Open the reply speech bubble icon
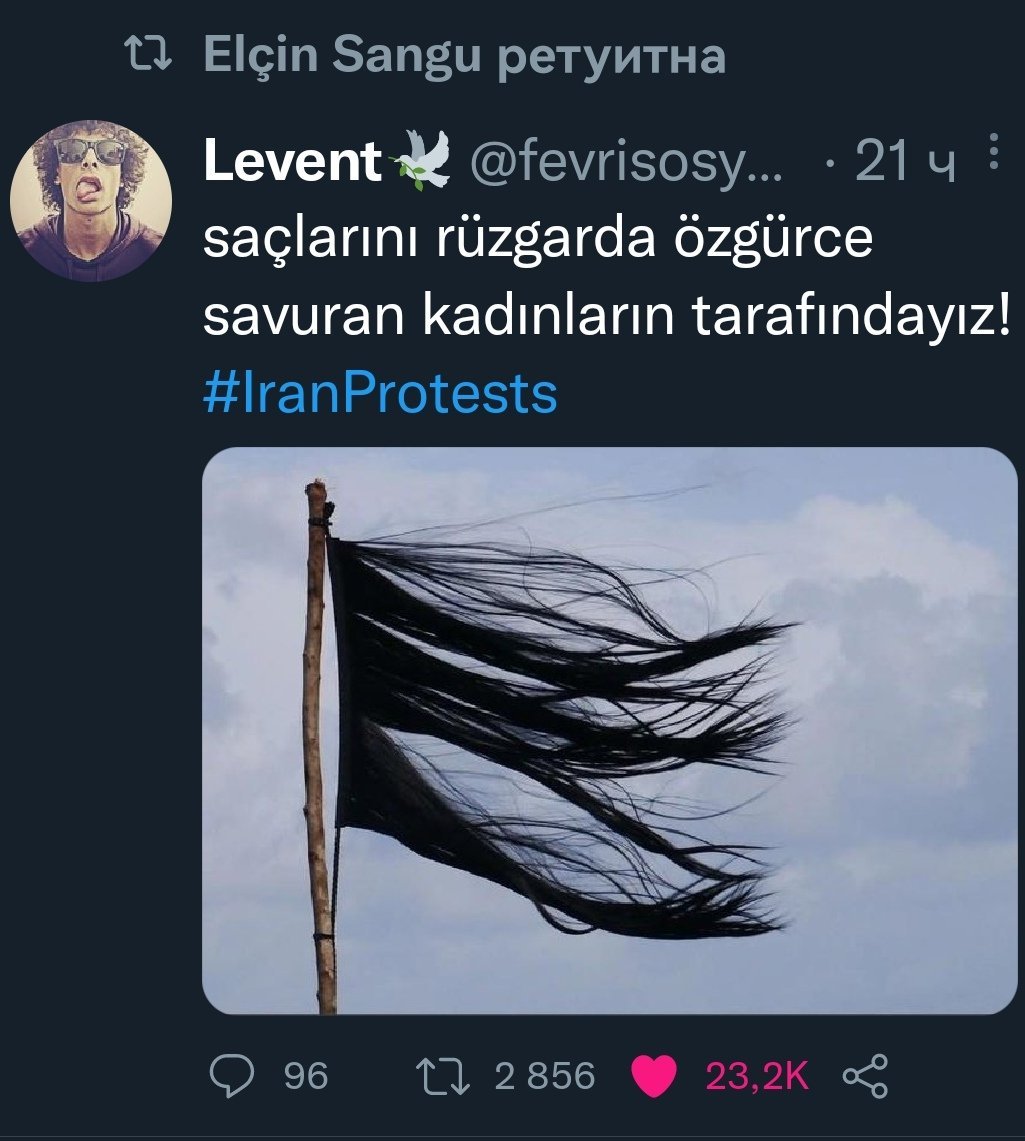 232,1076
